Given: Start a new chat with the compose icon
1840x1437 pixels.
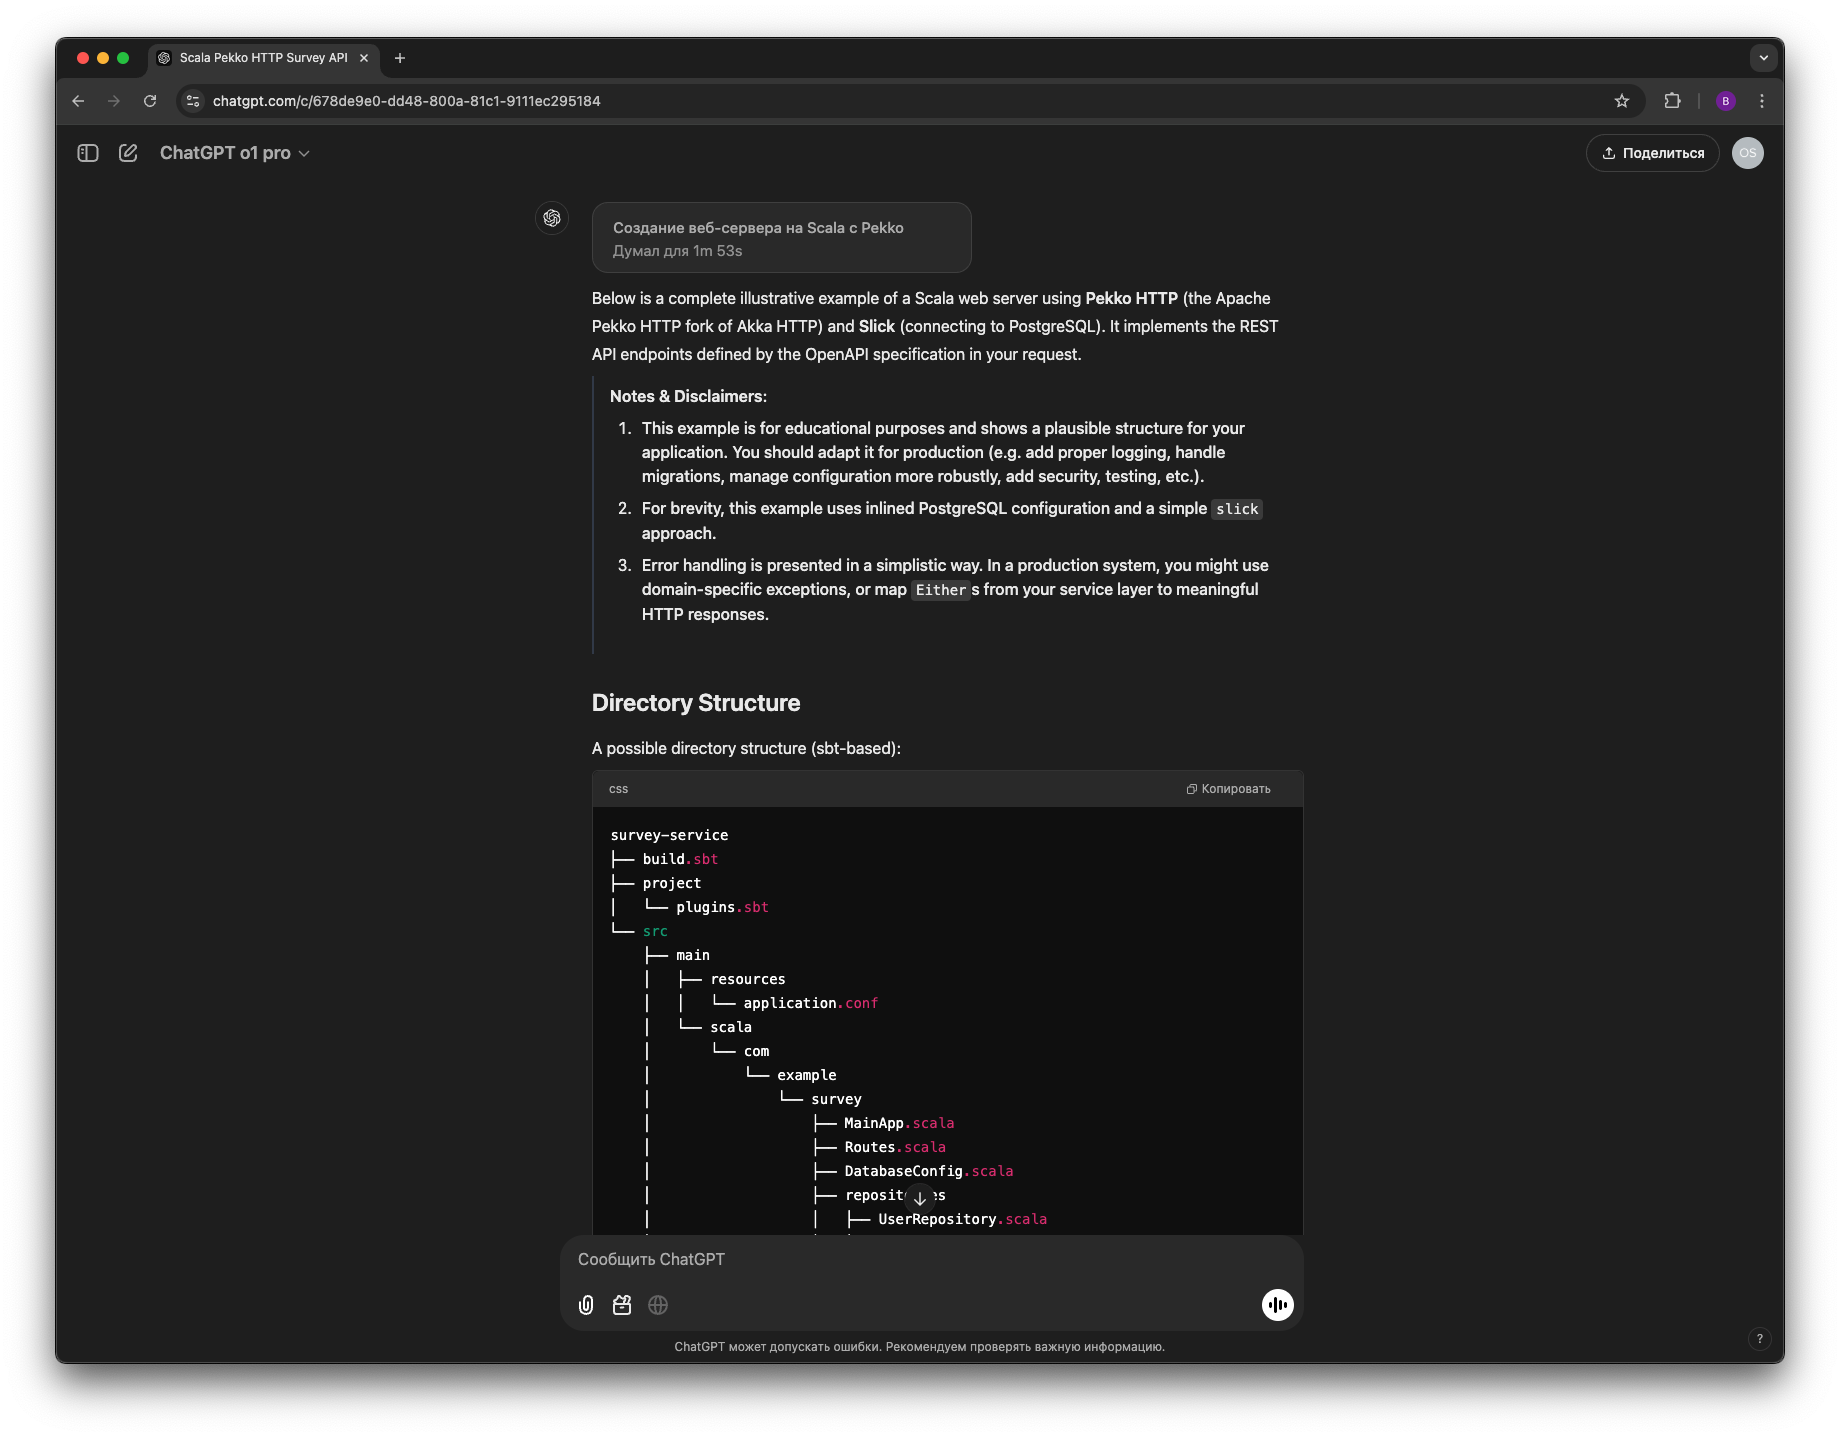Looking at the screenshot, I should point(128,153).
